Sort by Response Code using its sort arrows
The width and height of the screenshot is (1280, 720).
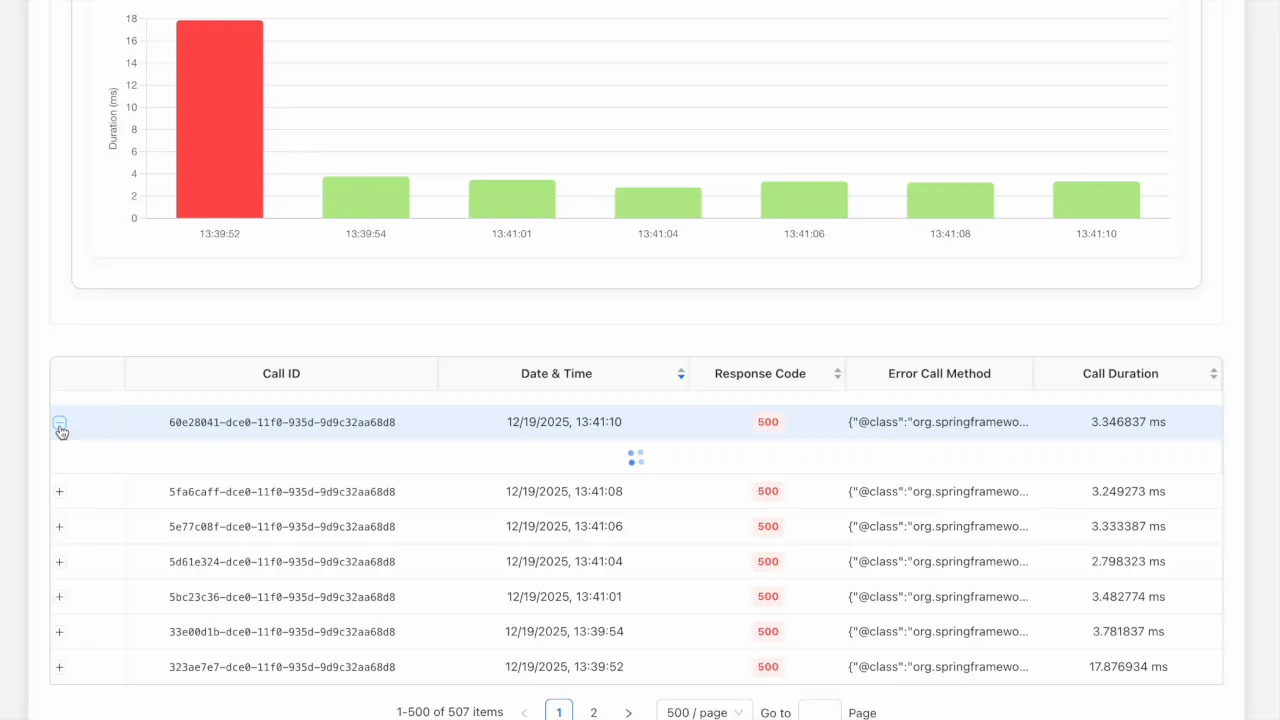pos(837,373)
